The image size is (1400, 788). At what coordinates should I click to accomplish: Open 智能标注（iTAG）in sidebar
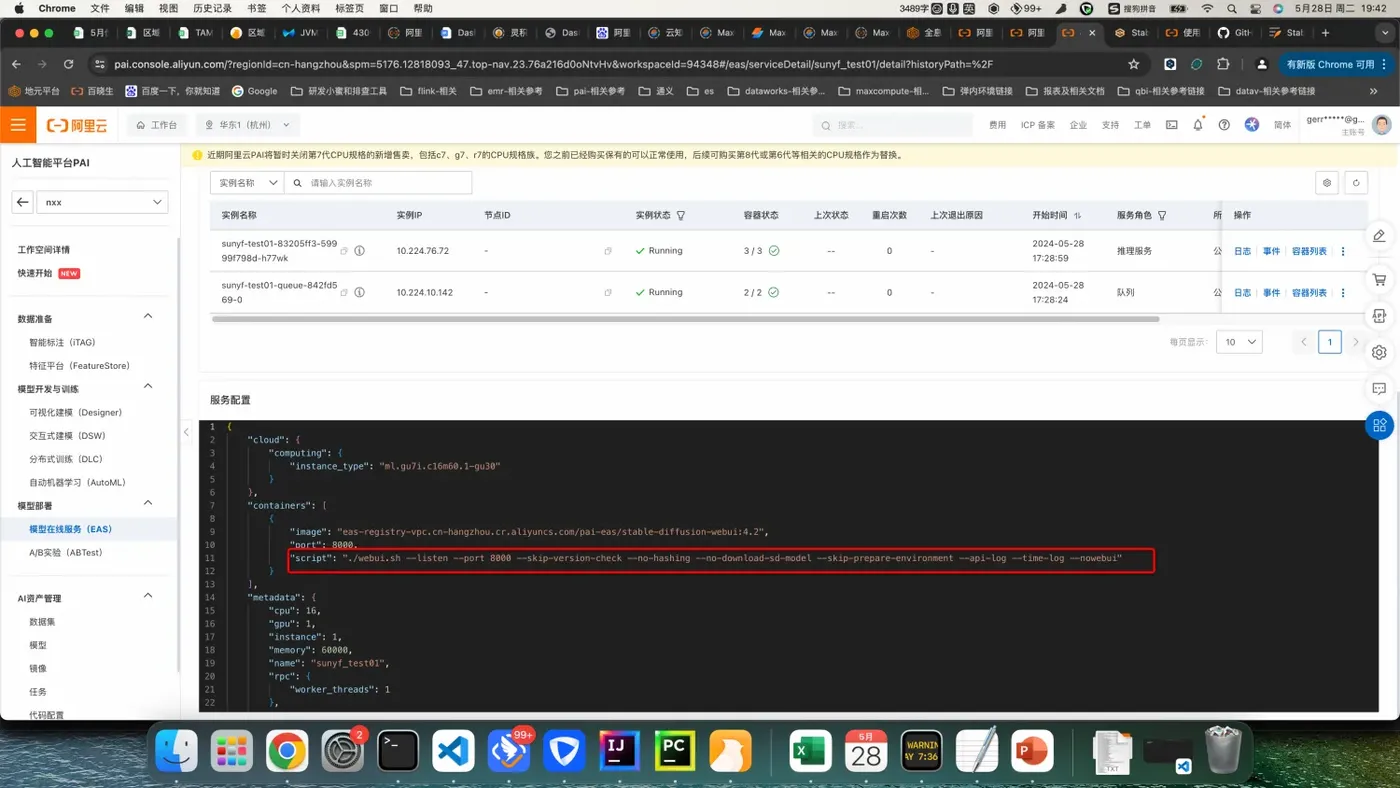tap(62, 342)
